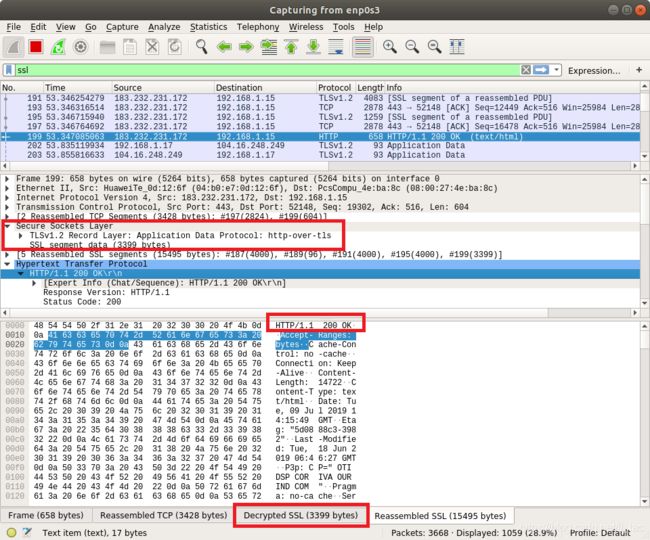Stop the running capture with red square
This screenshot has width=650, height=540.
click(36, 47)
